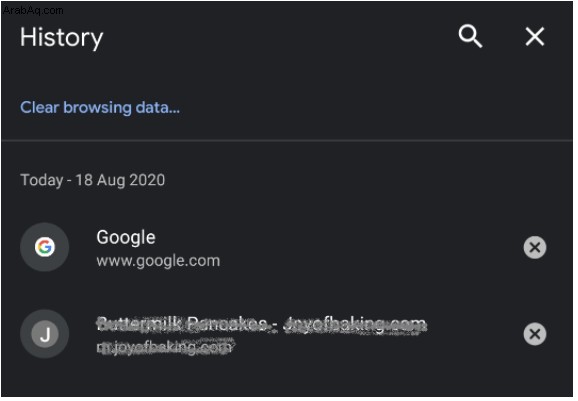Click the dark circle behind the Google logo
Viewport: 578px width, 401px height.
[45, 247]
